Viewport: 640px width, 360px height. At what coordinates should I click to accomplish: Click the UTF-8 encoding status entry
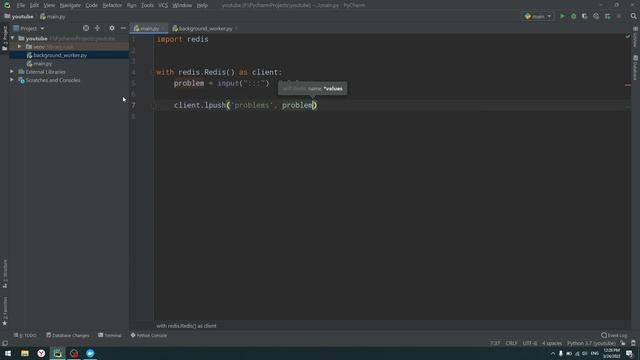(530, 343)
